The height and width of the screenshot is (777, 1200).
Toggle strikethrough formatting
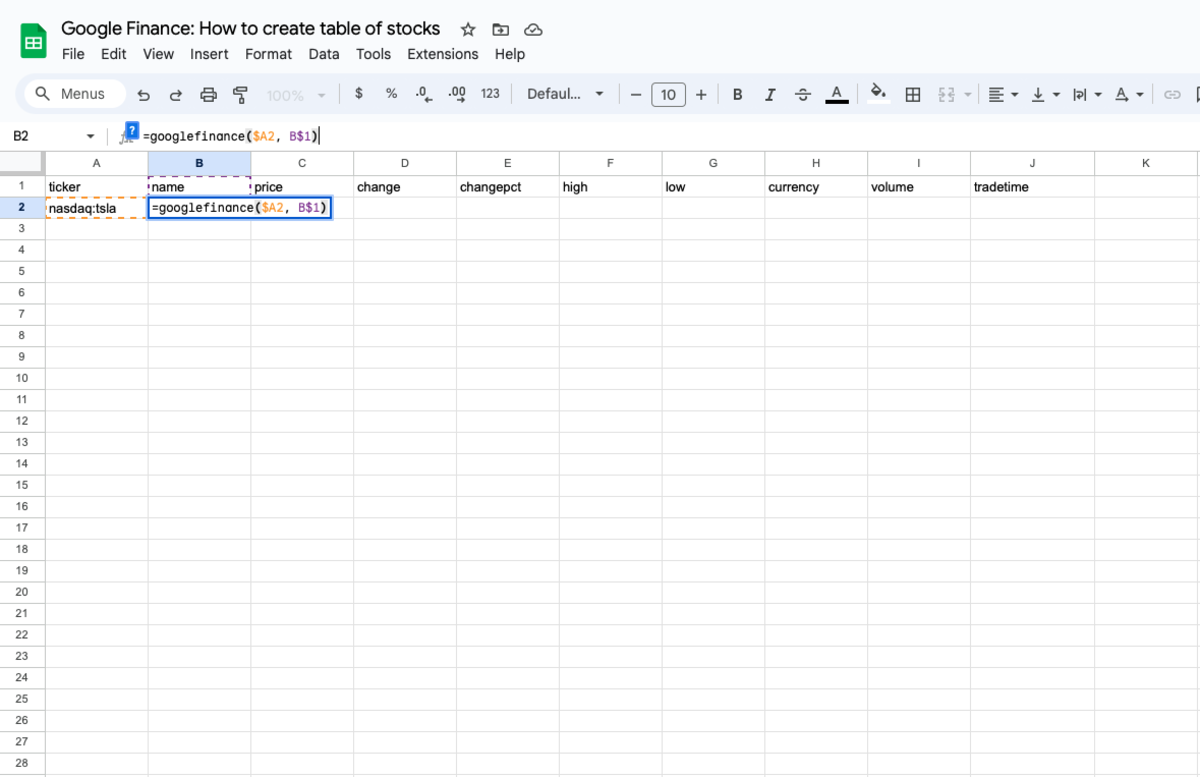point(803,94)
